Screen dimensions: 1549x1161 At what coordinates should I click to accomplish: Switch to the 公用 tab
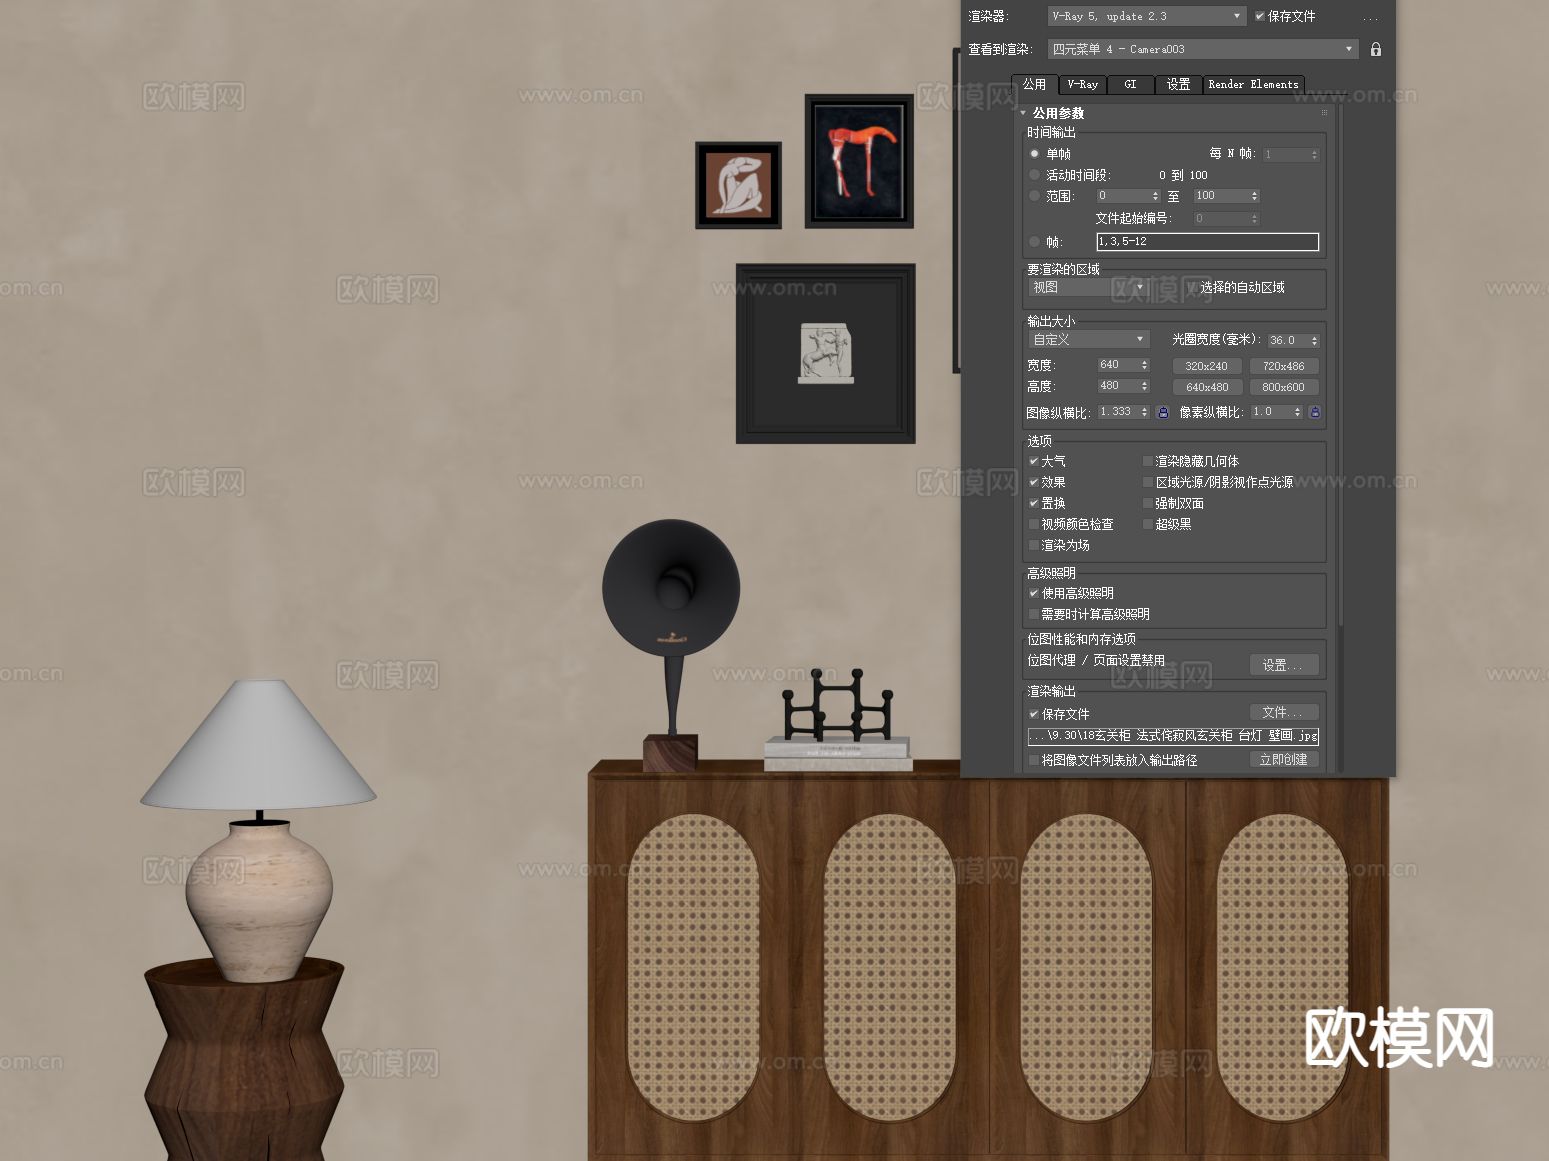point(1034,84)
